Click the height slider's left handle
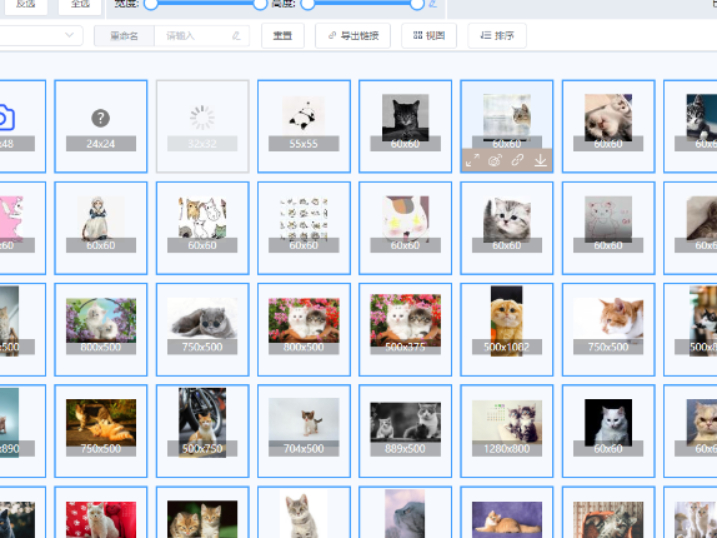This screenshot has width=717, height=538. click(x=308, y=4)
